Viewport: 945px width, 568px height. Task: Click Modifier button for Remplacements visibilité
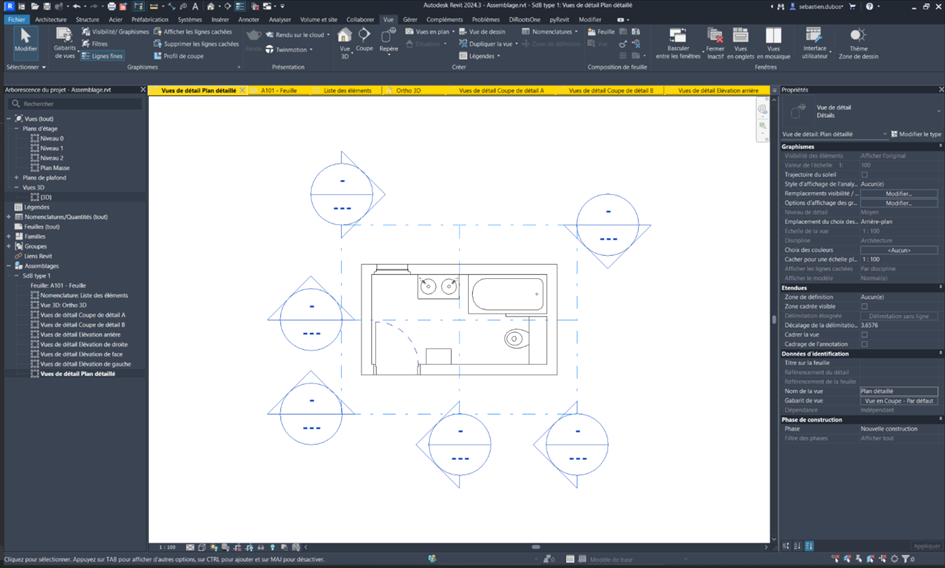(x=898, y=193)
